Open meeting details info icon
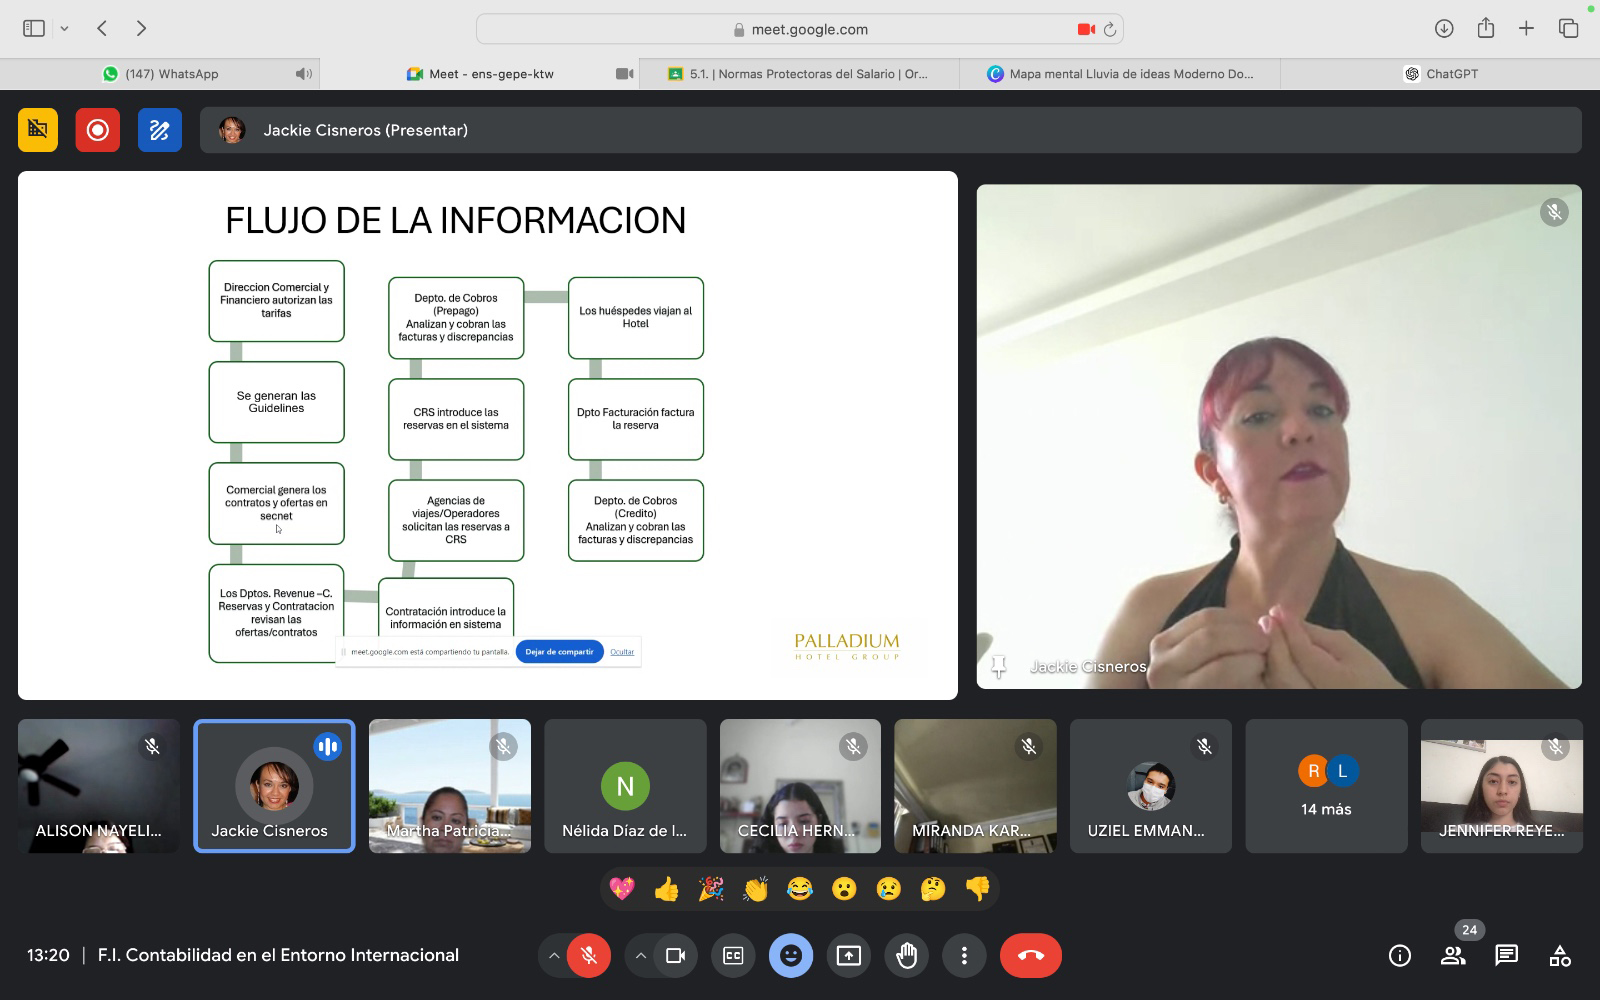Image resolution: width=1600 pixels, height=1000 pixels. tap(1399, 956)
